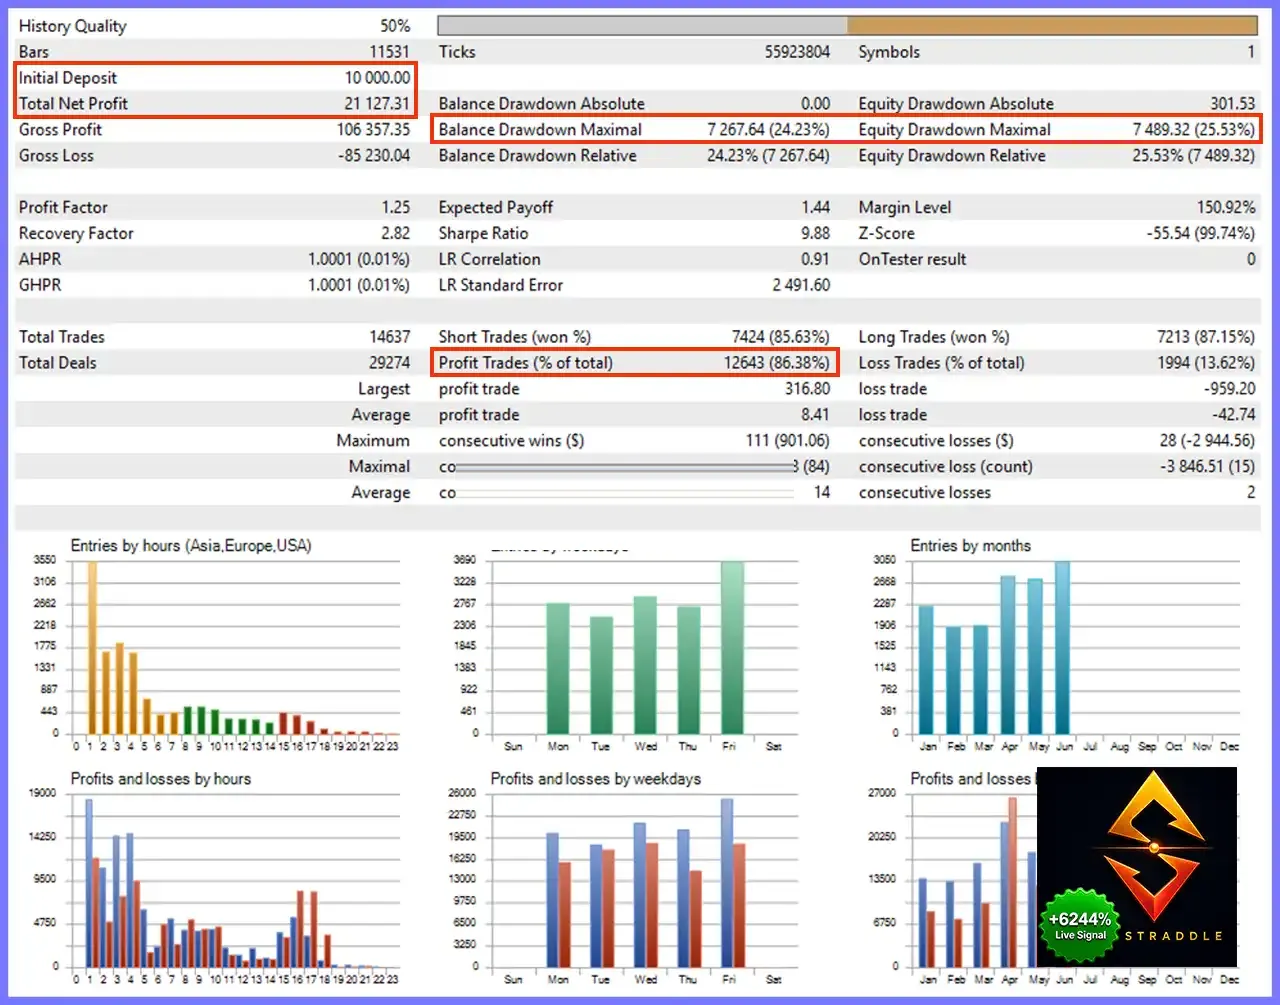Click the Profit Trades (% of total) value

coord(777,364)
